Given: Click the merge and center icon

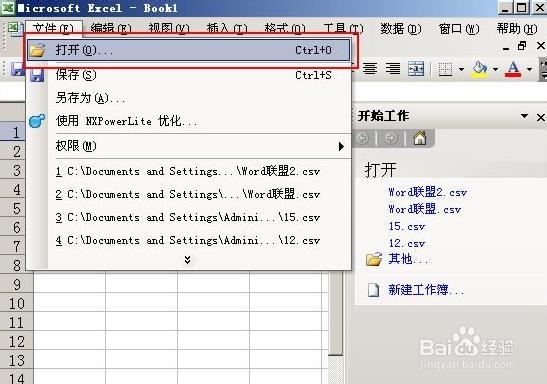Looking at the screenshot, I should click(x=416, y=68).
